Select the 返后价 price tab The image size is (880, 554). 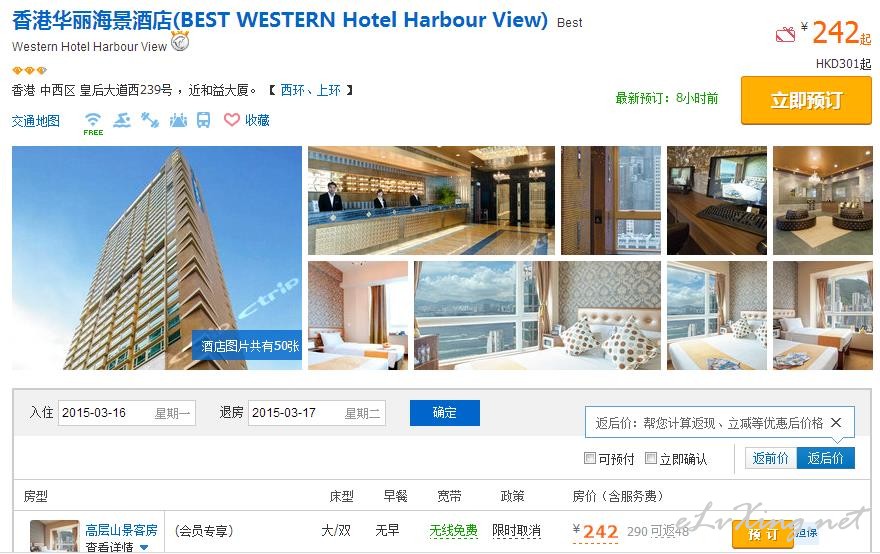826,458
